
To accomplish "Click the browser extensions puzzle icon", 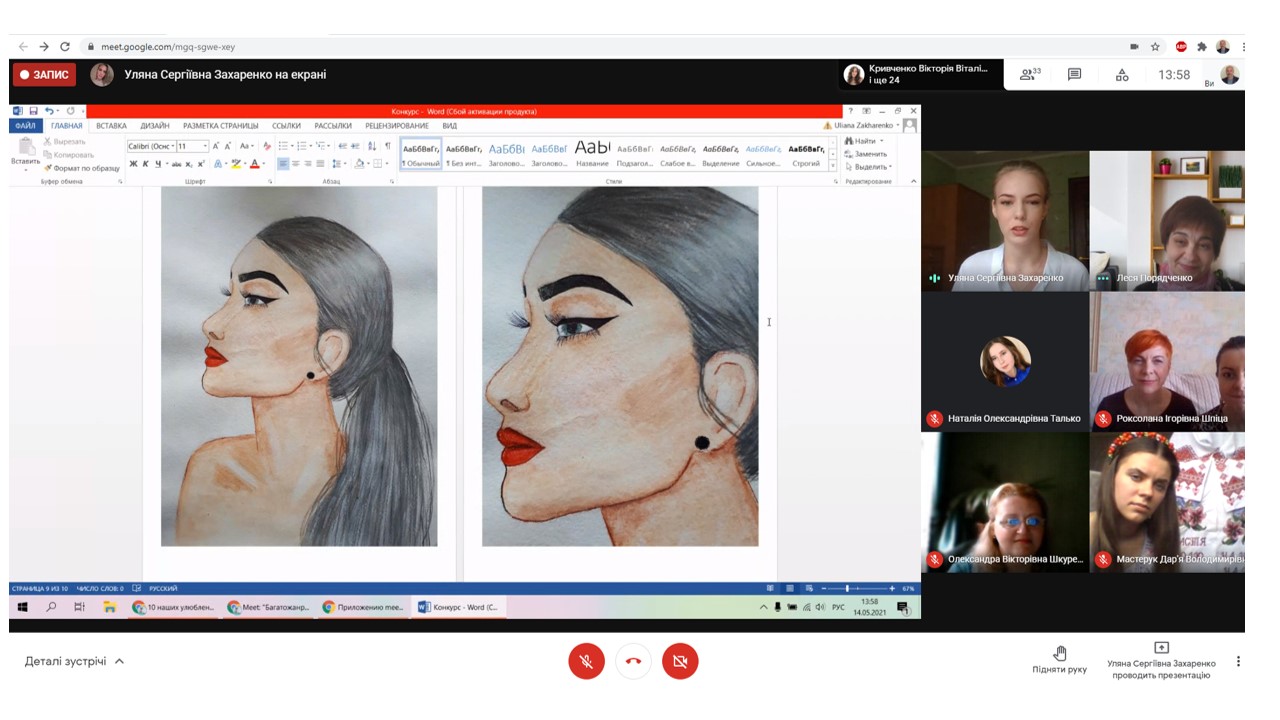I will [x=1201, y=46].
